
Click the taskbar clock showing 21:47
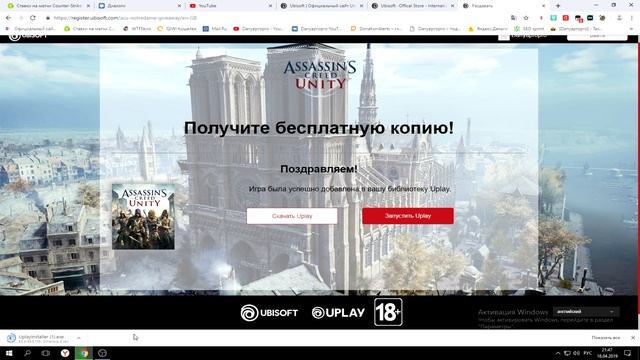(x=607, y=353)
